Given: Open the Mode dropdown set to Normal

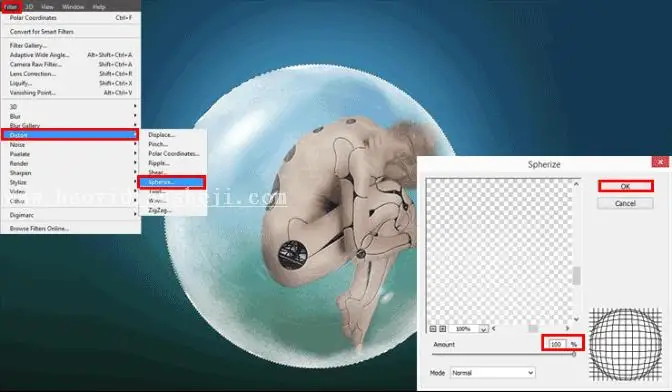Looking at the screenshot, I should pos(492,373).
